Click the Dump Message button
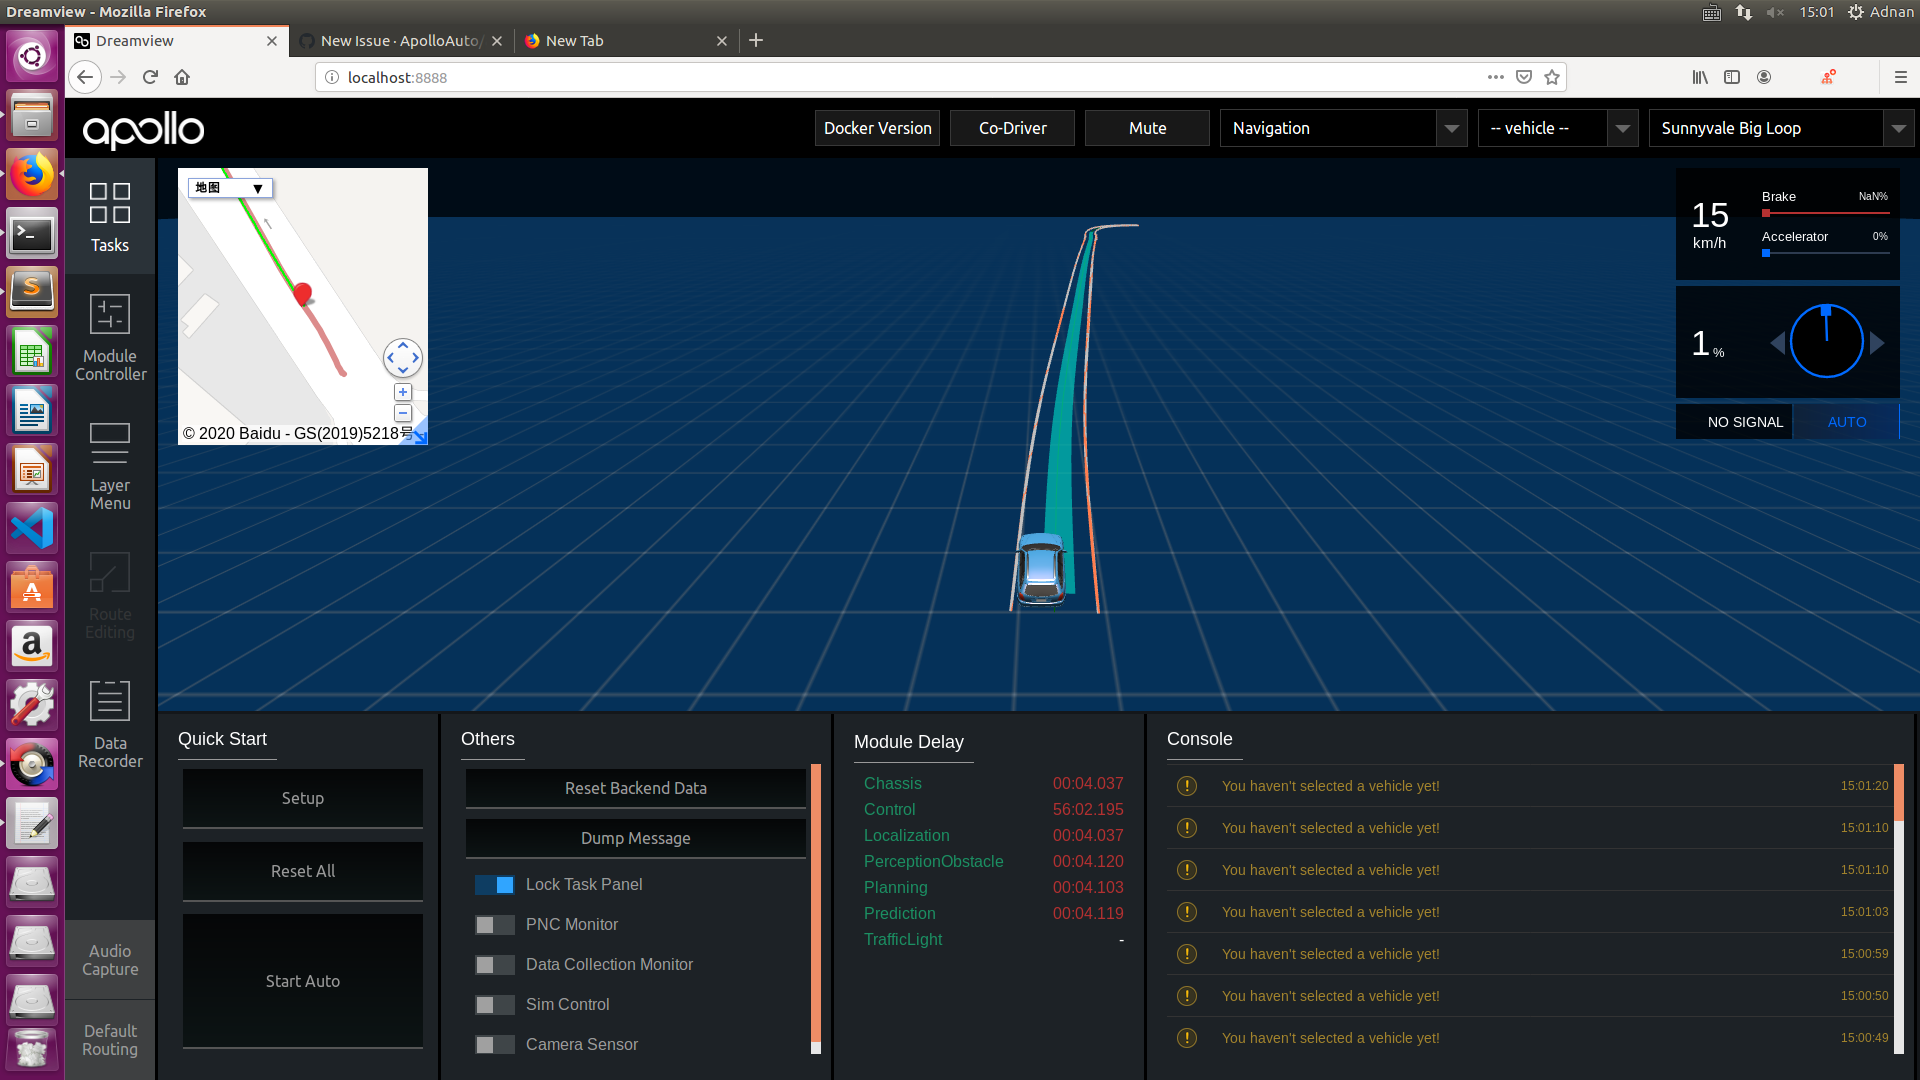The image size is (1920, 1080). click(x=636, y=838)
